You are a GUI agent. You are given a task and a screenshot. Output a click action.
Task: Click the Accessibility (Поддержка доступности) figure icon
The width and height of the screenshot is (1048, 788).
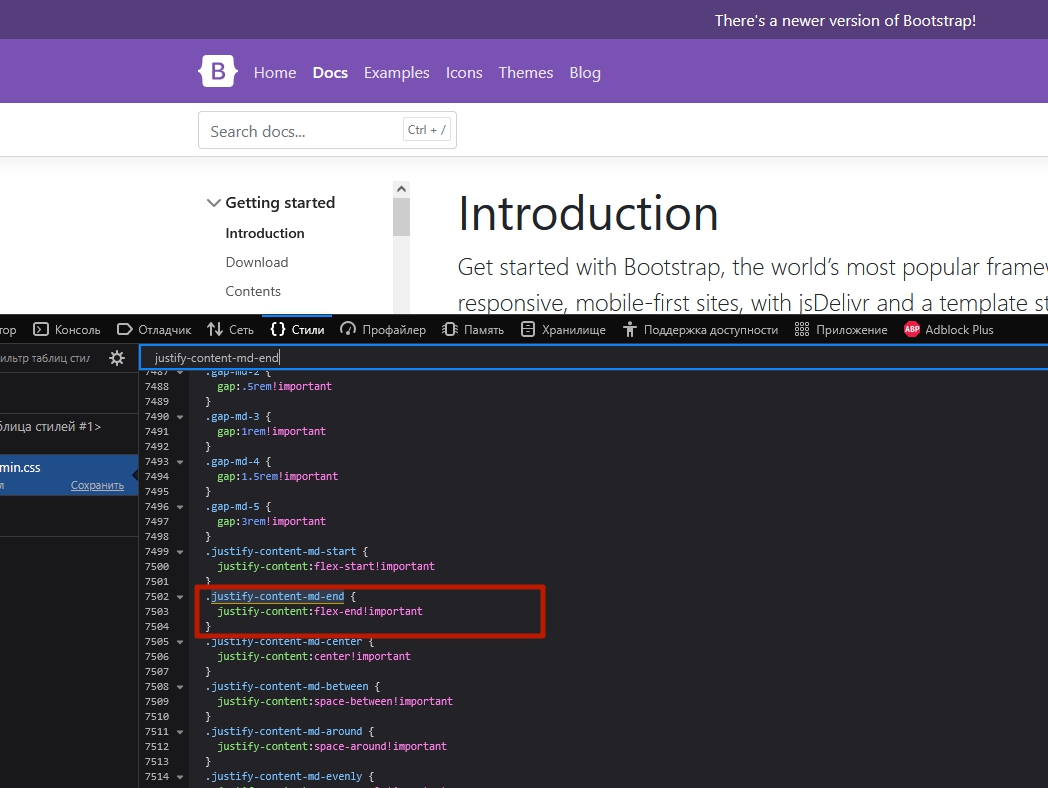tap(629, 329)
